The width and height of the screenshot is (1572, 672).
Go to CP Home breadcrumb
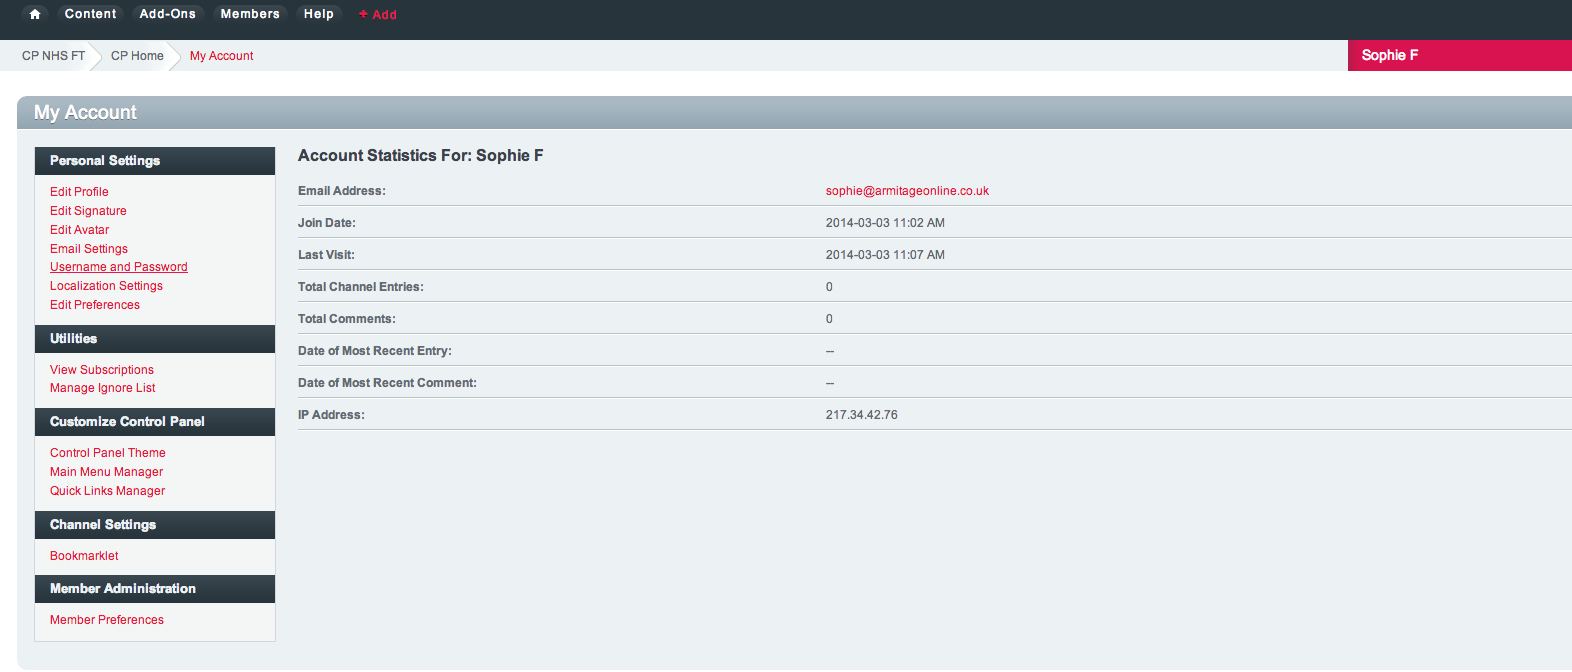click(x=137, y=56)
